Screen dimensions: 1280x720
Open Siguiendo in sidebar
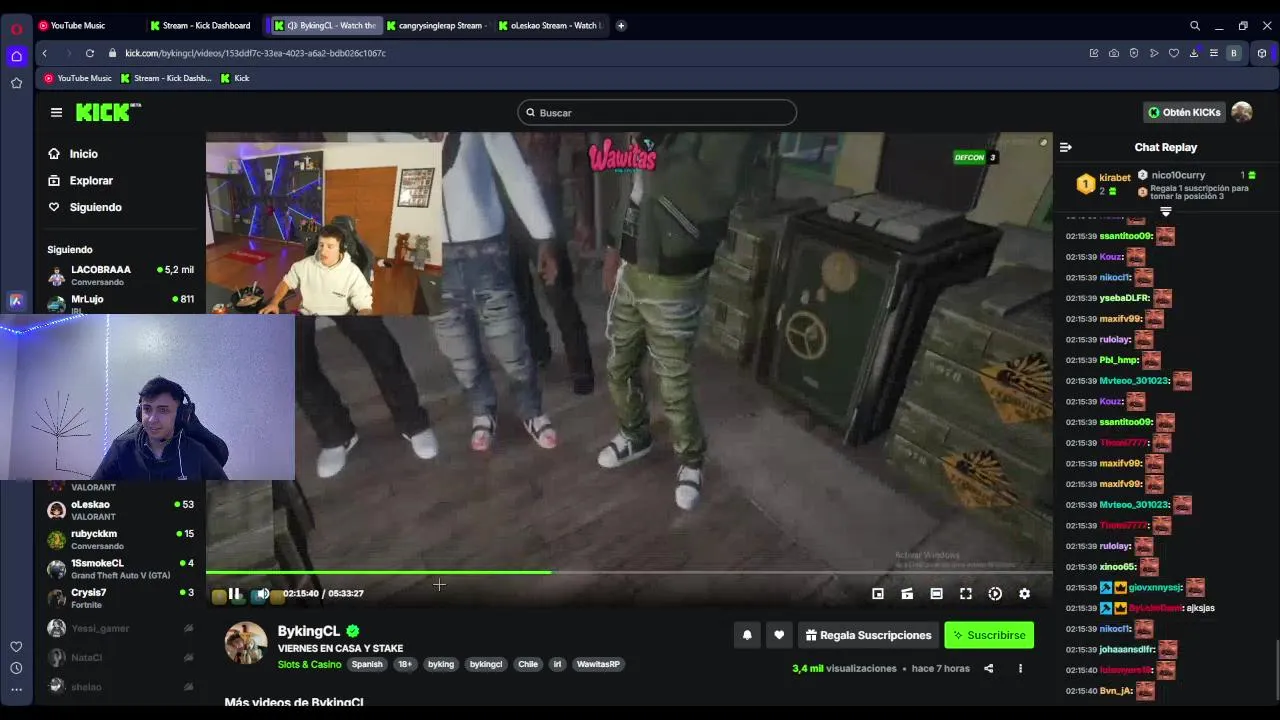tap(85, 207)
